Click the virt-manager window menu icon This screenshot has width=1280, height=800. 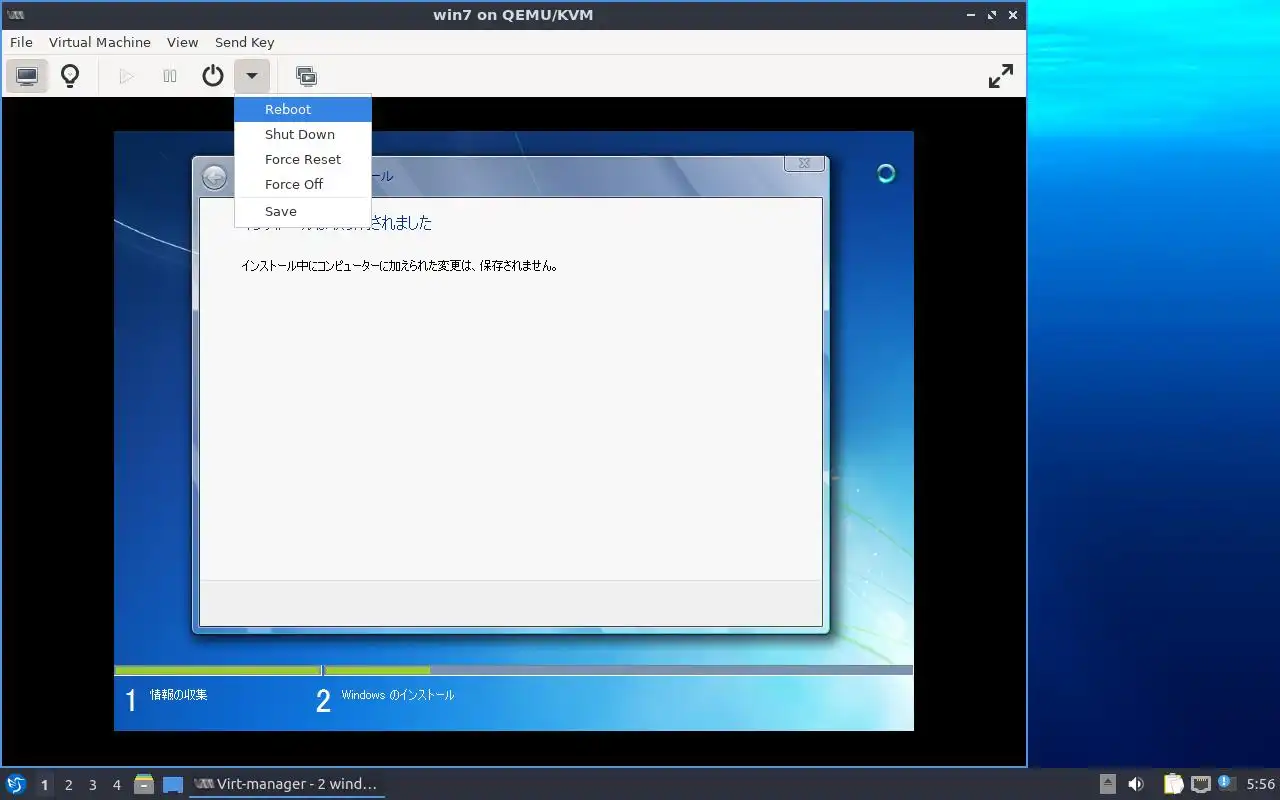coord(16,15)
